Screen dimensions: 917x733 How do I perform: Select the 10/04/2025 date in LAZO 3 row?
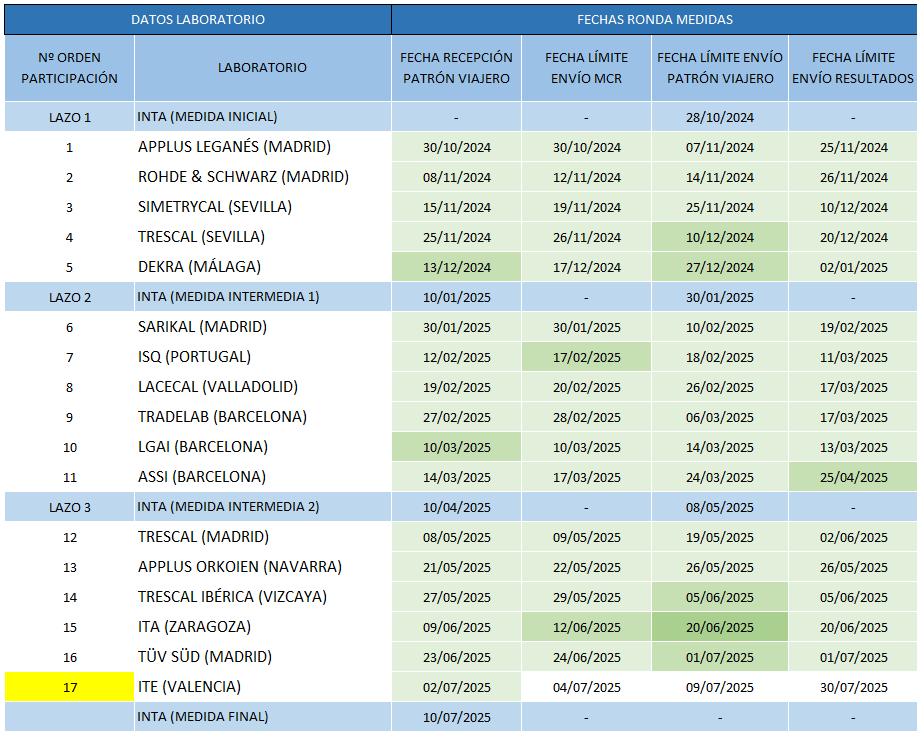[x=456, y=507]
